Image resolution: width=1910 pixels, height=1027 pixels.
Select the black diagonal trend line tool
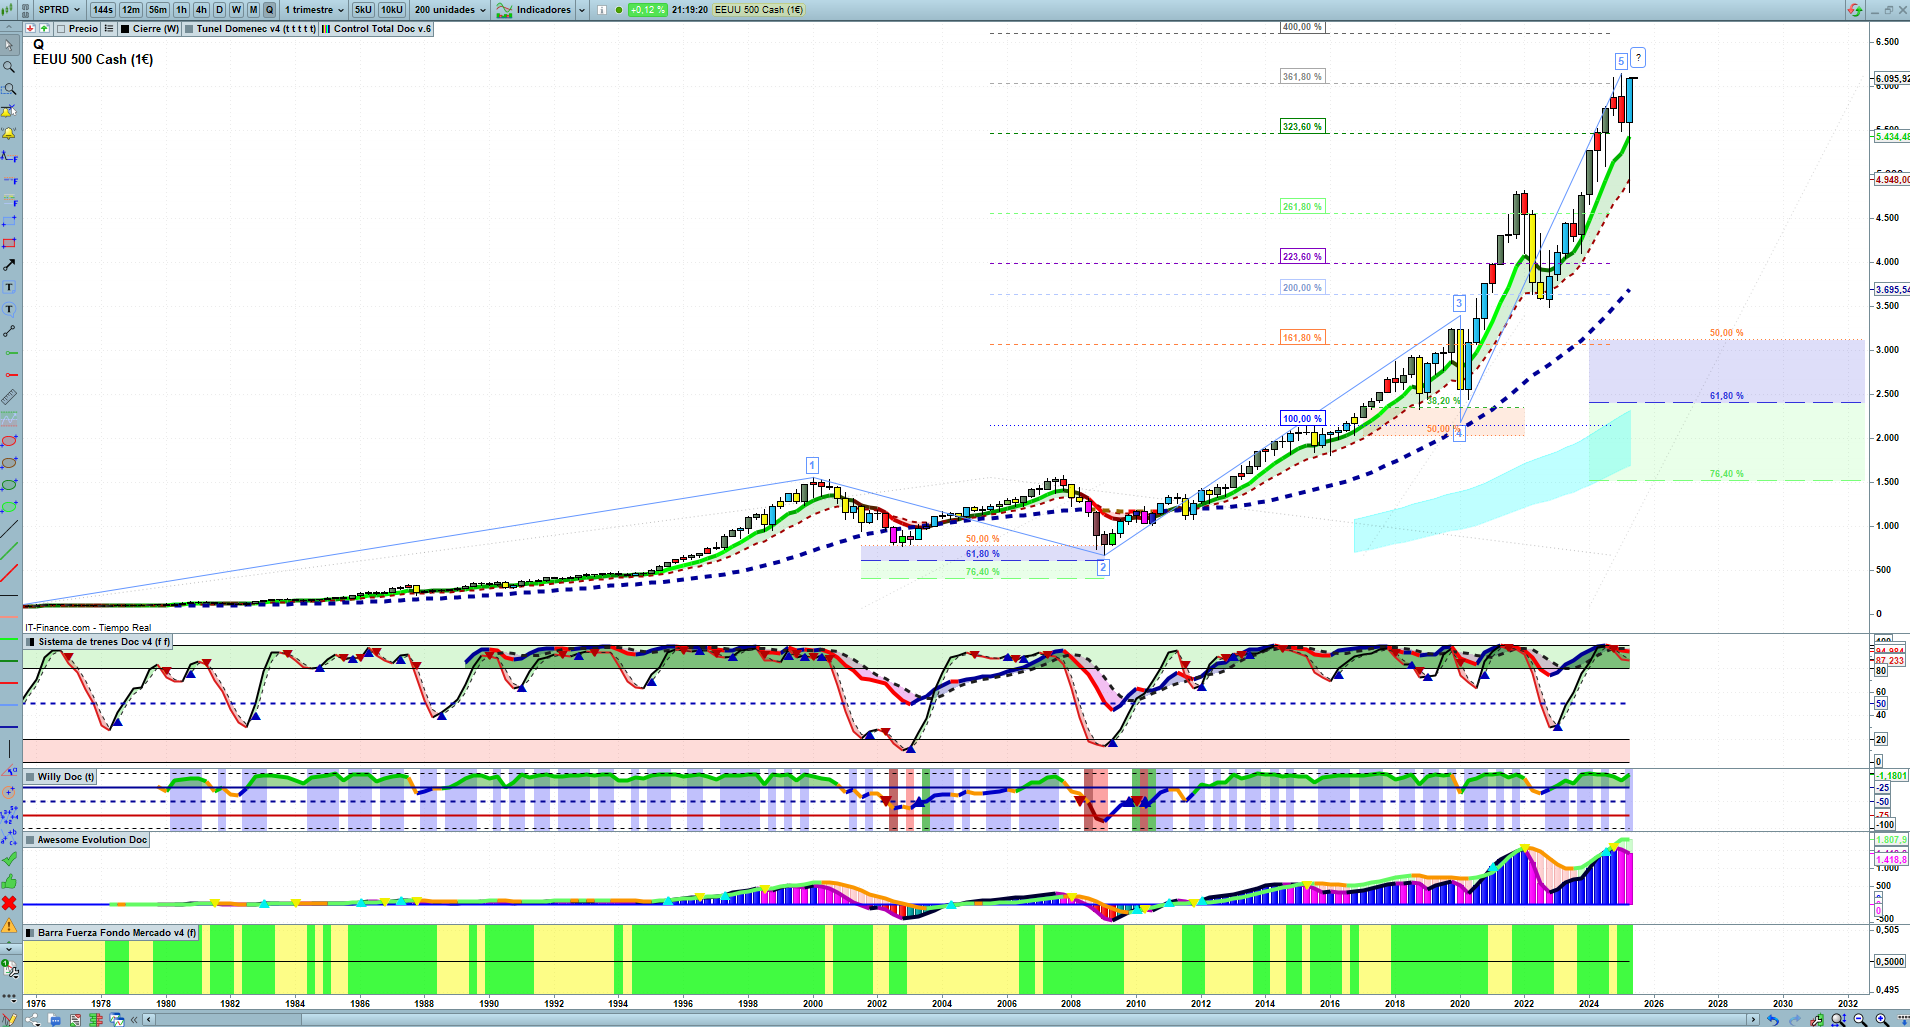pyautogui.click(x=9, y=529)
